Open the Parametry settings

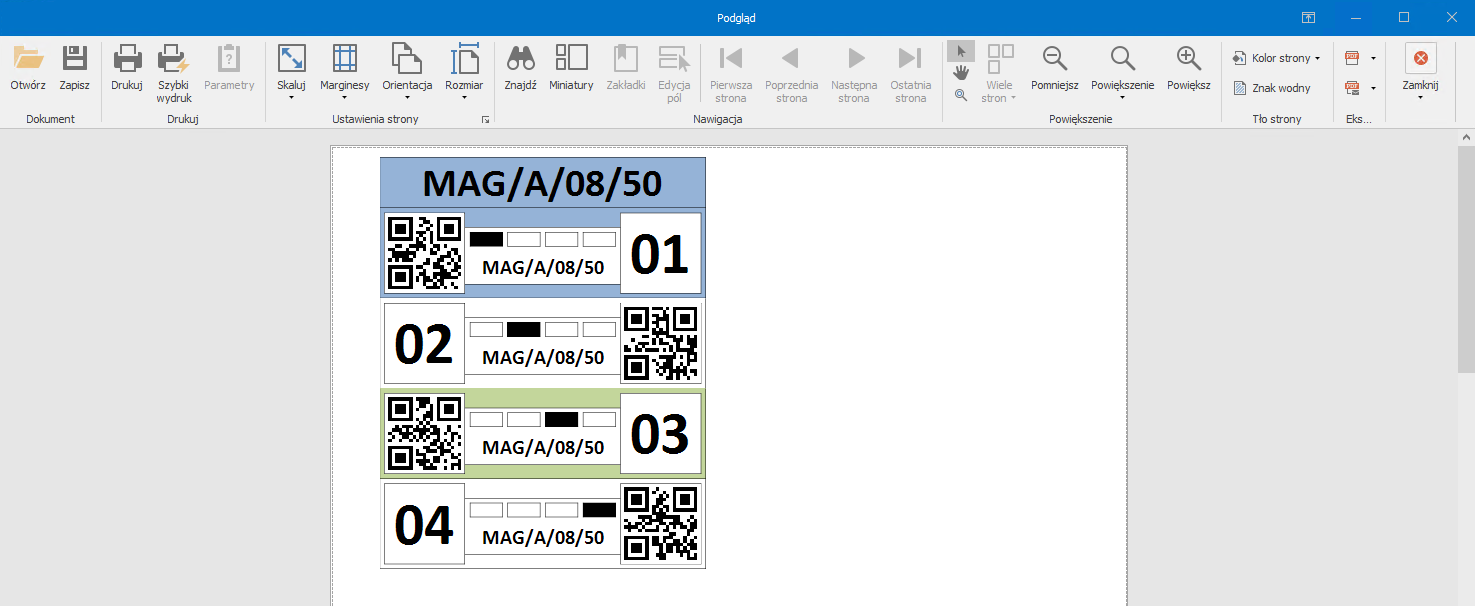click(x=230, y=68)
